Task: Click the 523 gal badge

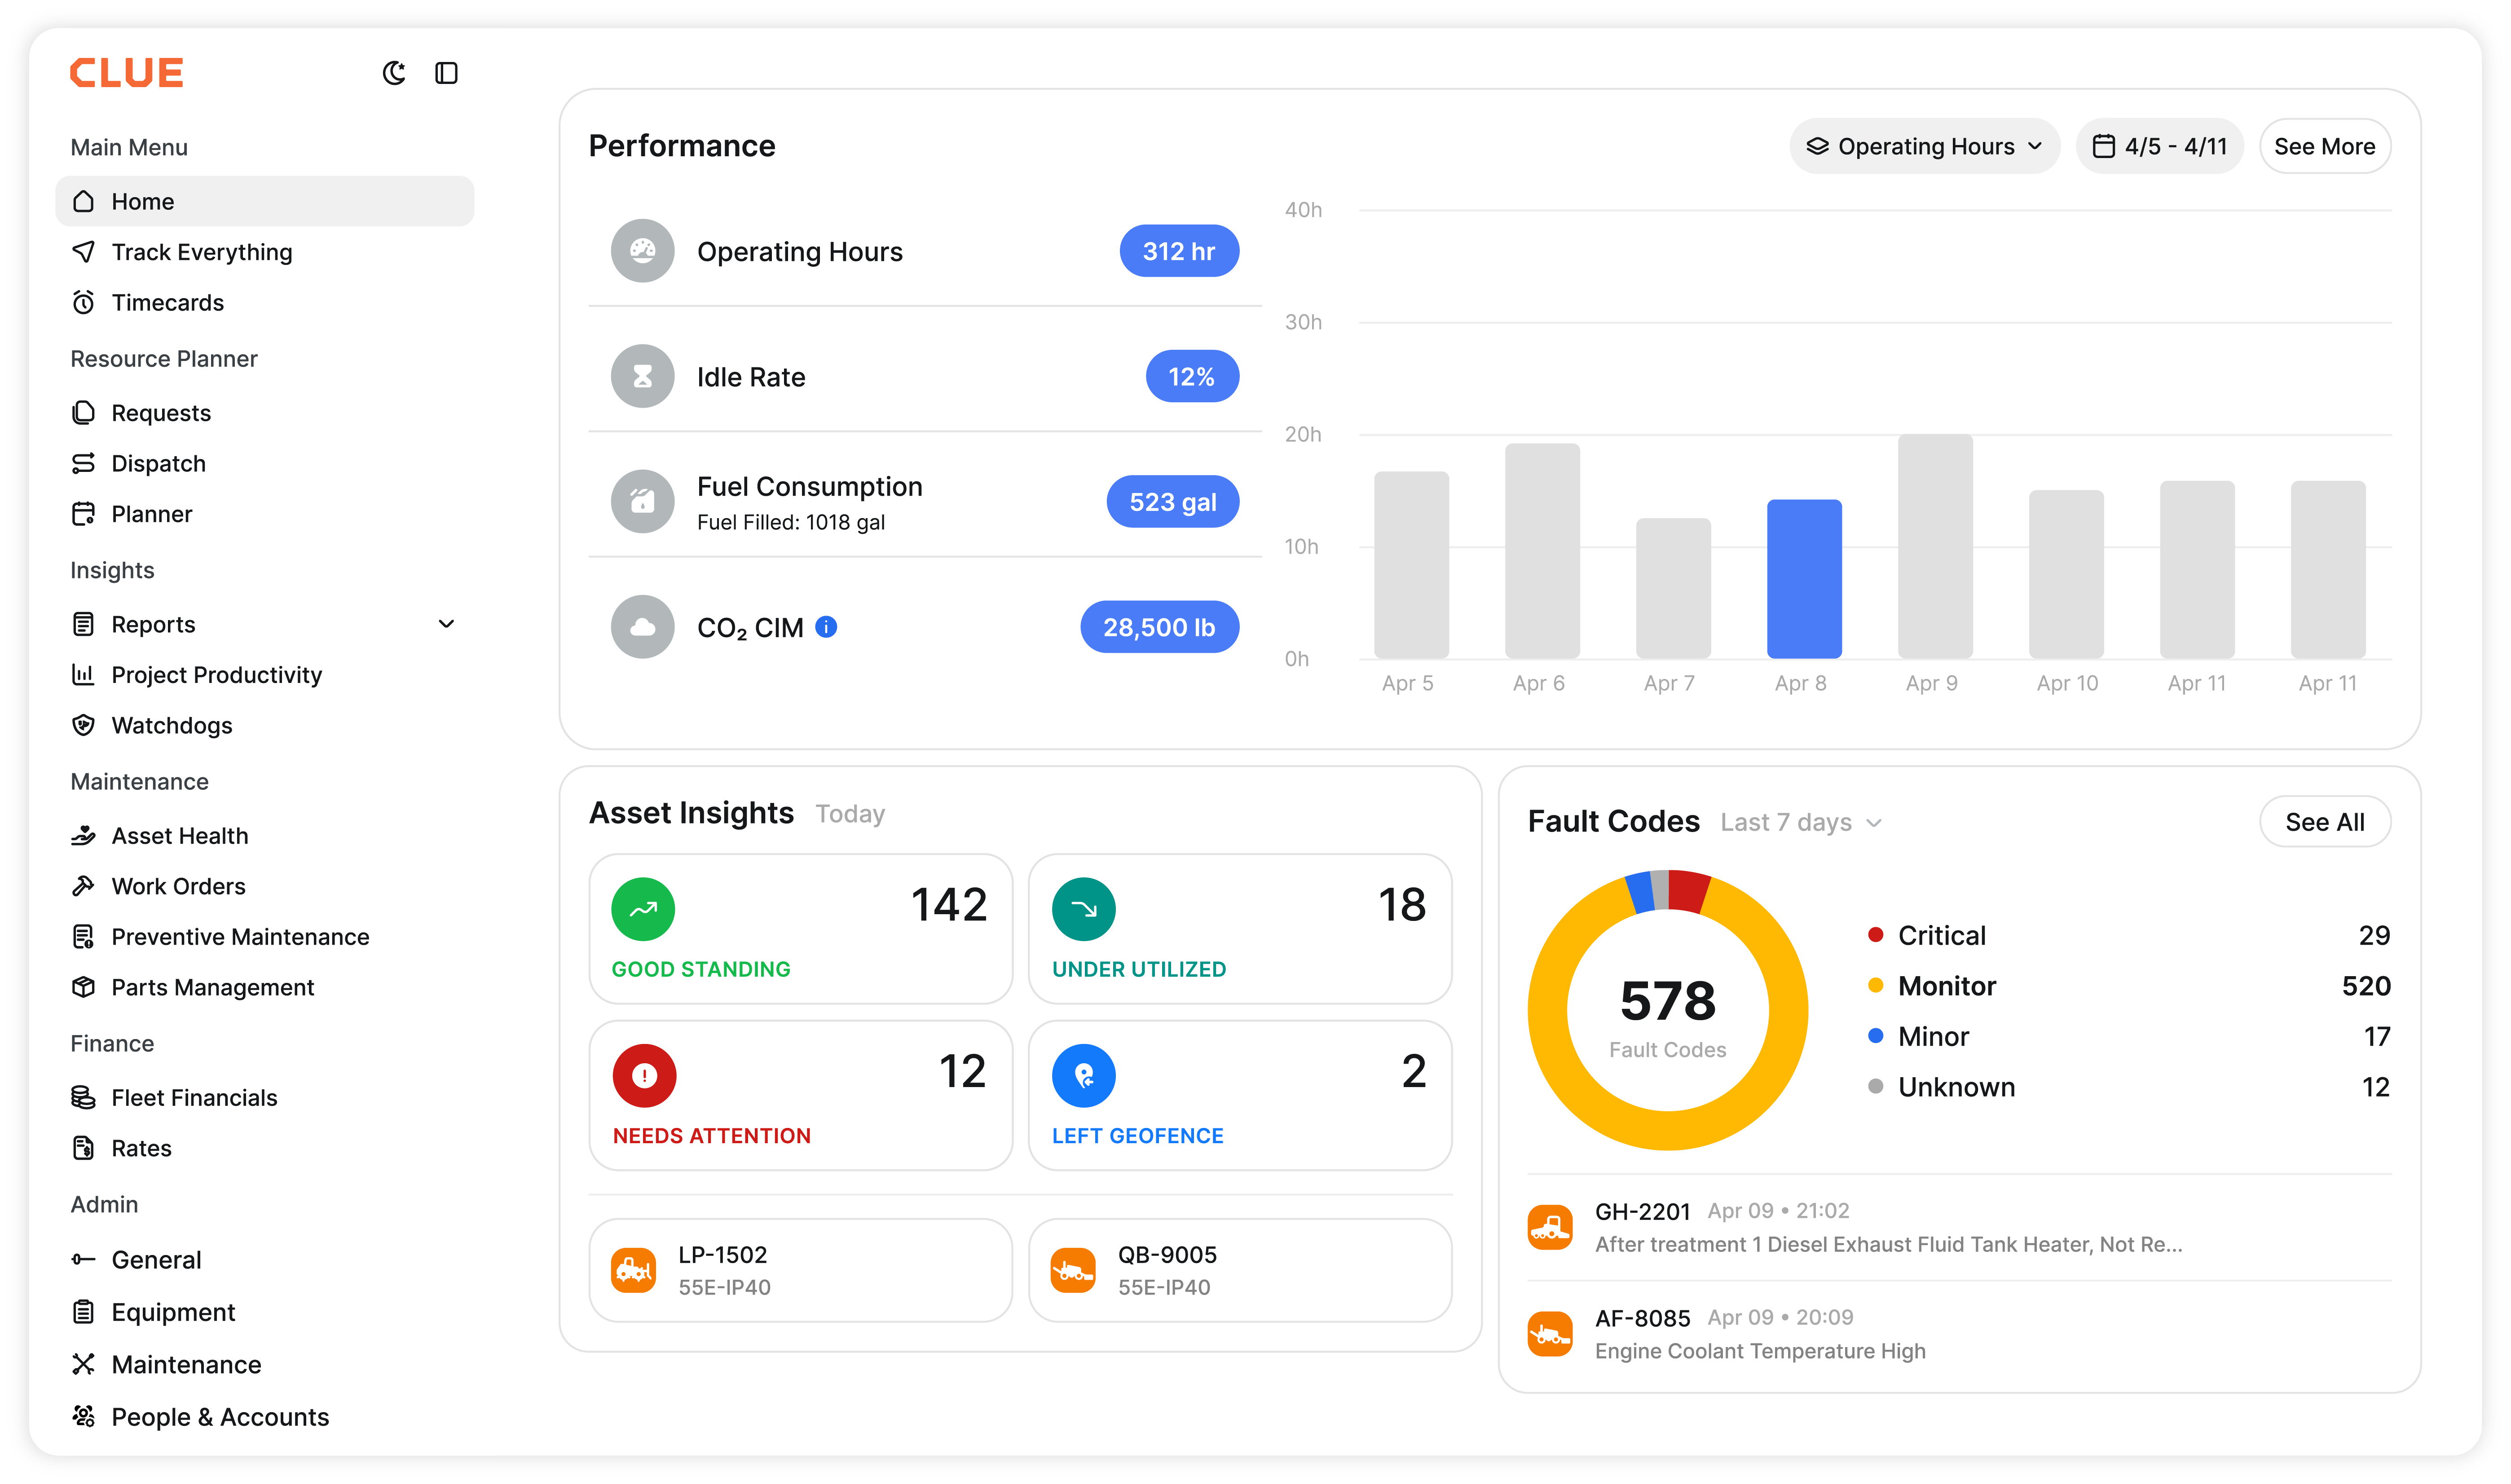Action: tap(1173, 501)
